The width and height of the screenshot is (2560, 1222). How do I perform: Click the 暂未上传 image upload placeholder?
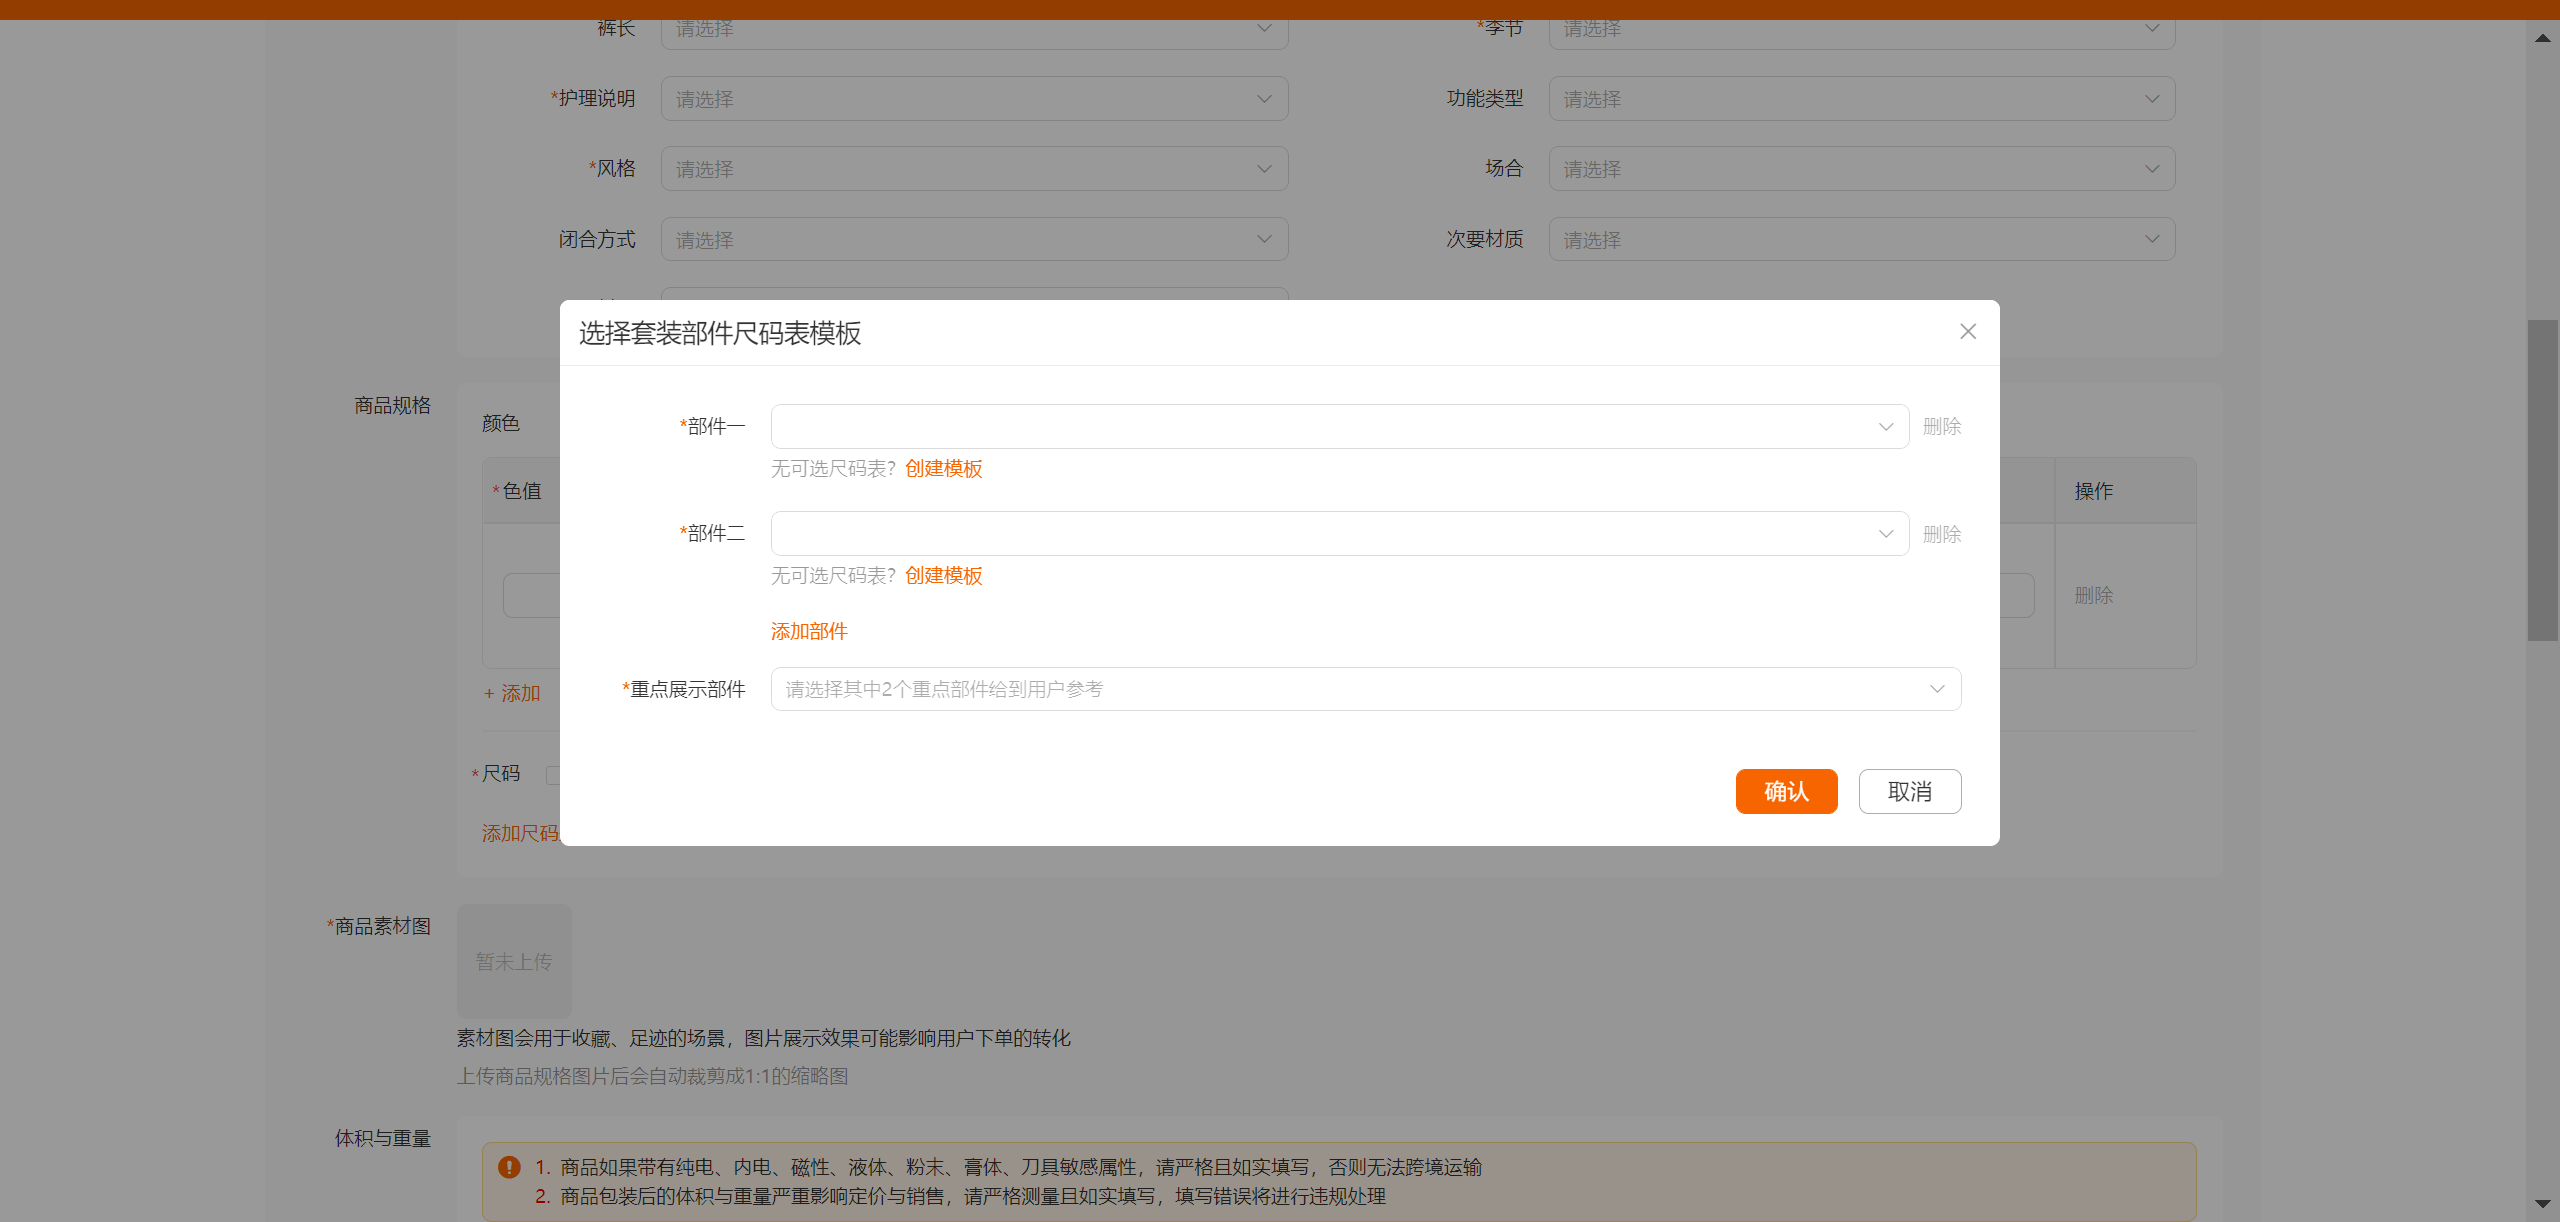click(513, 961)
